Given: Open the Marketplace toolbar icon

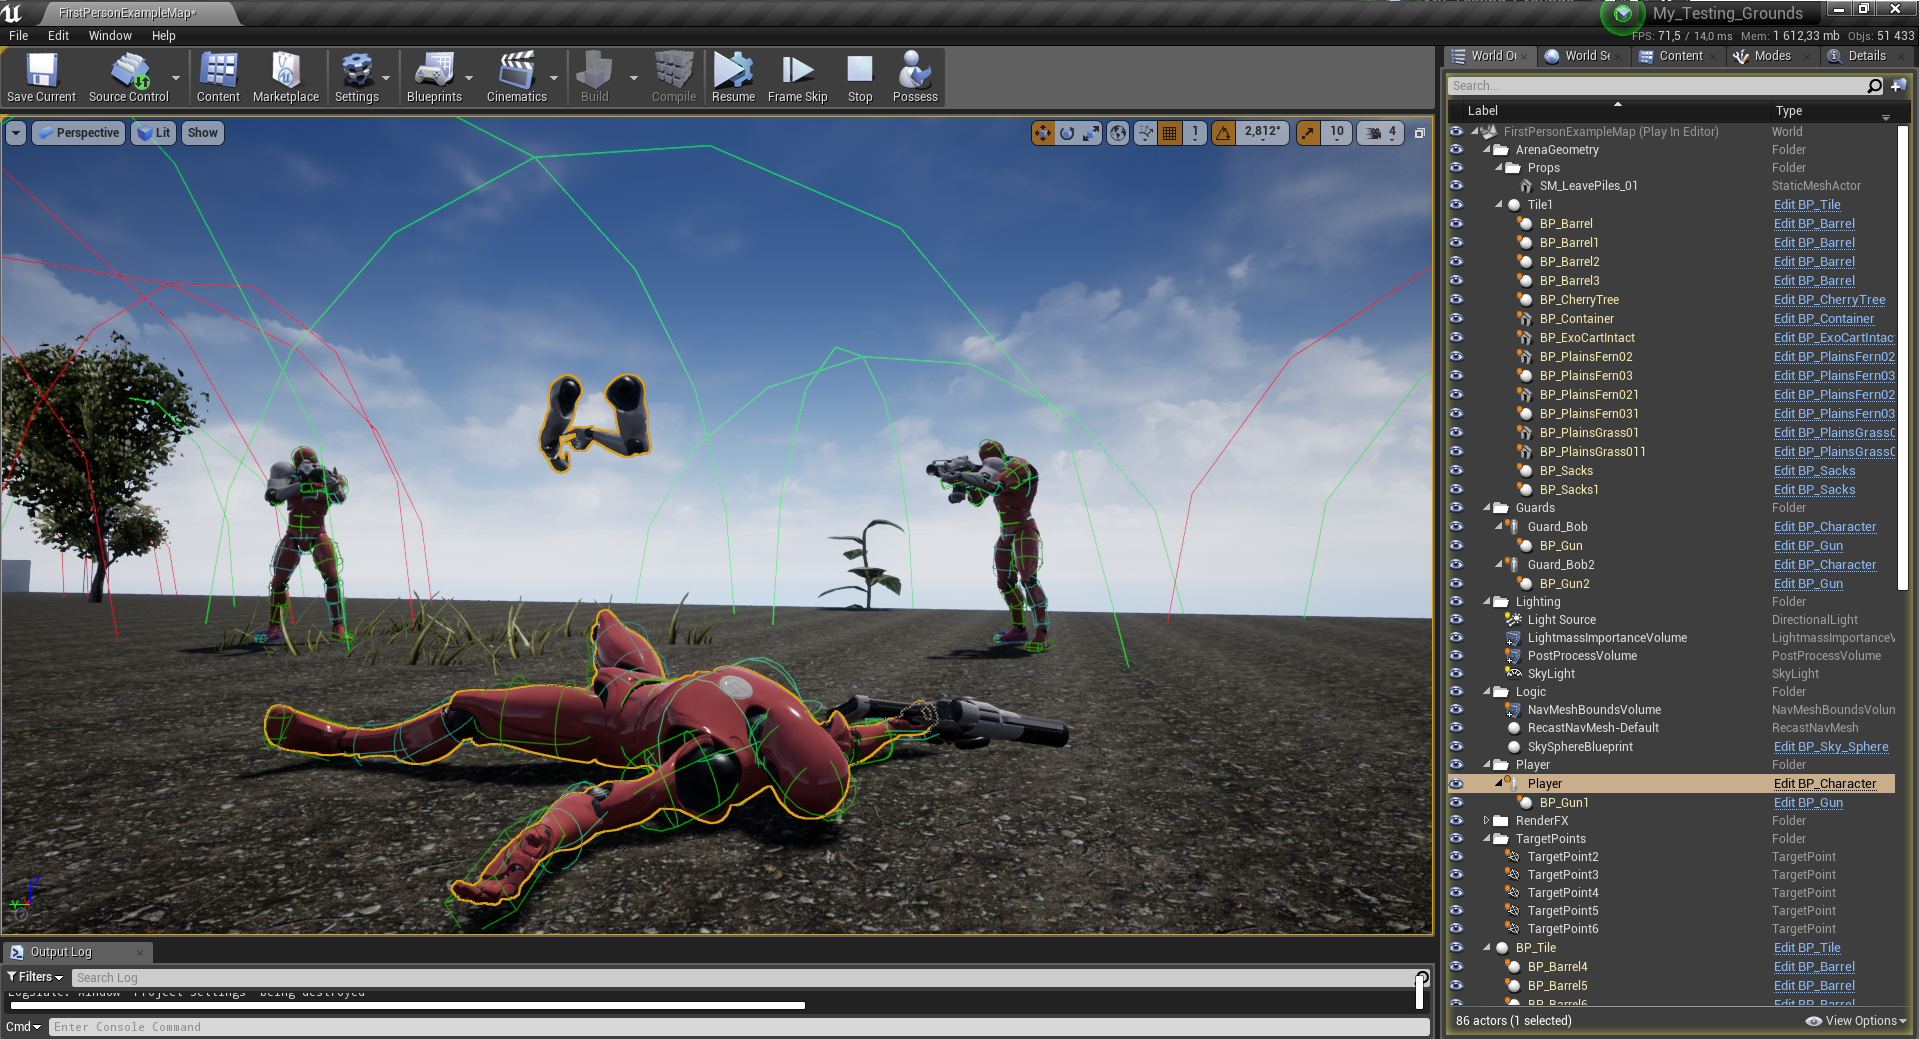Looking at the screenshot, I should [286, 77].
